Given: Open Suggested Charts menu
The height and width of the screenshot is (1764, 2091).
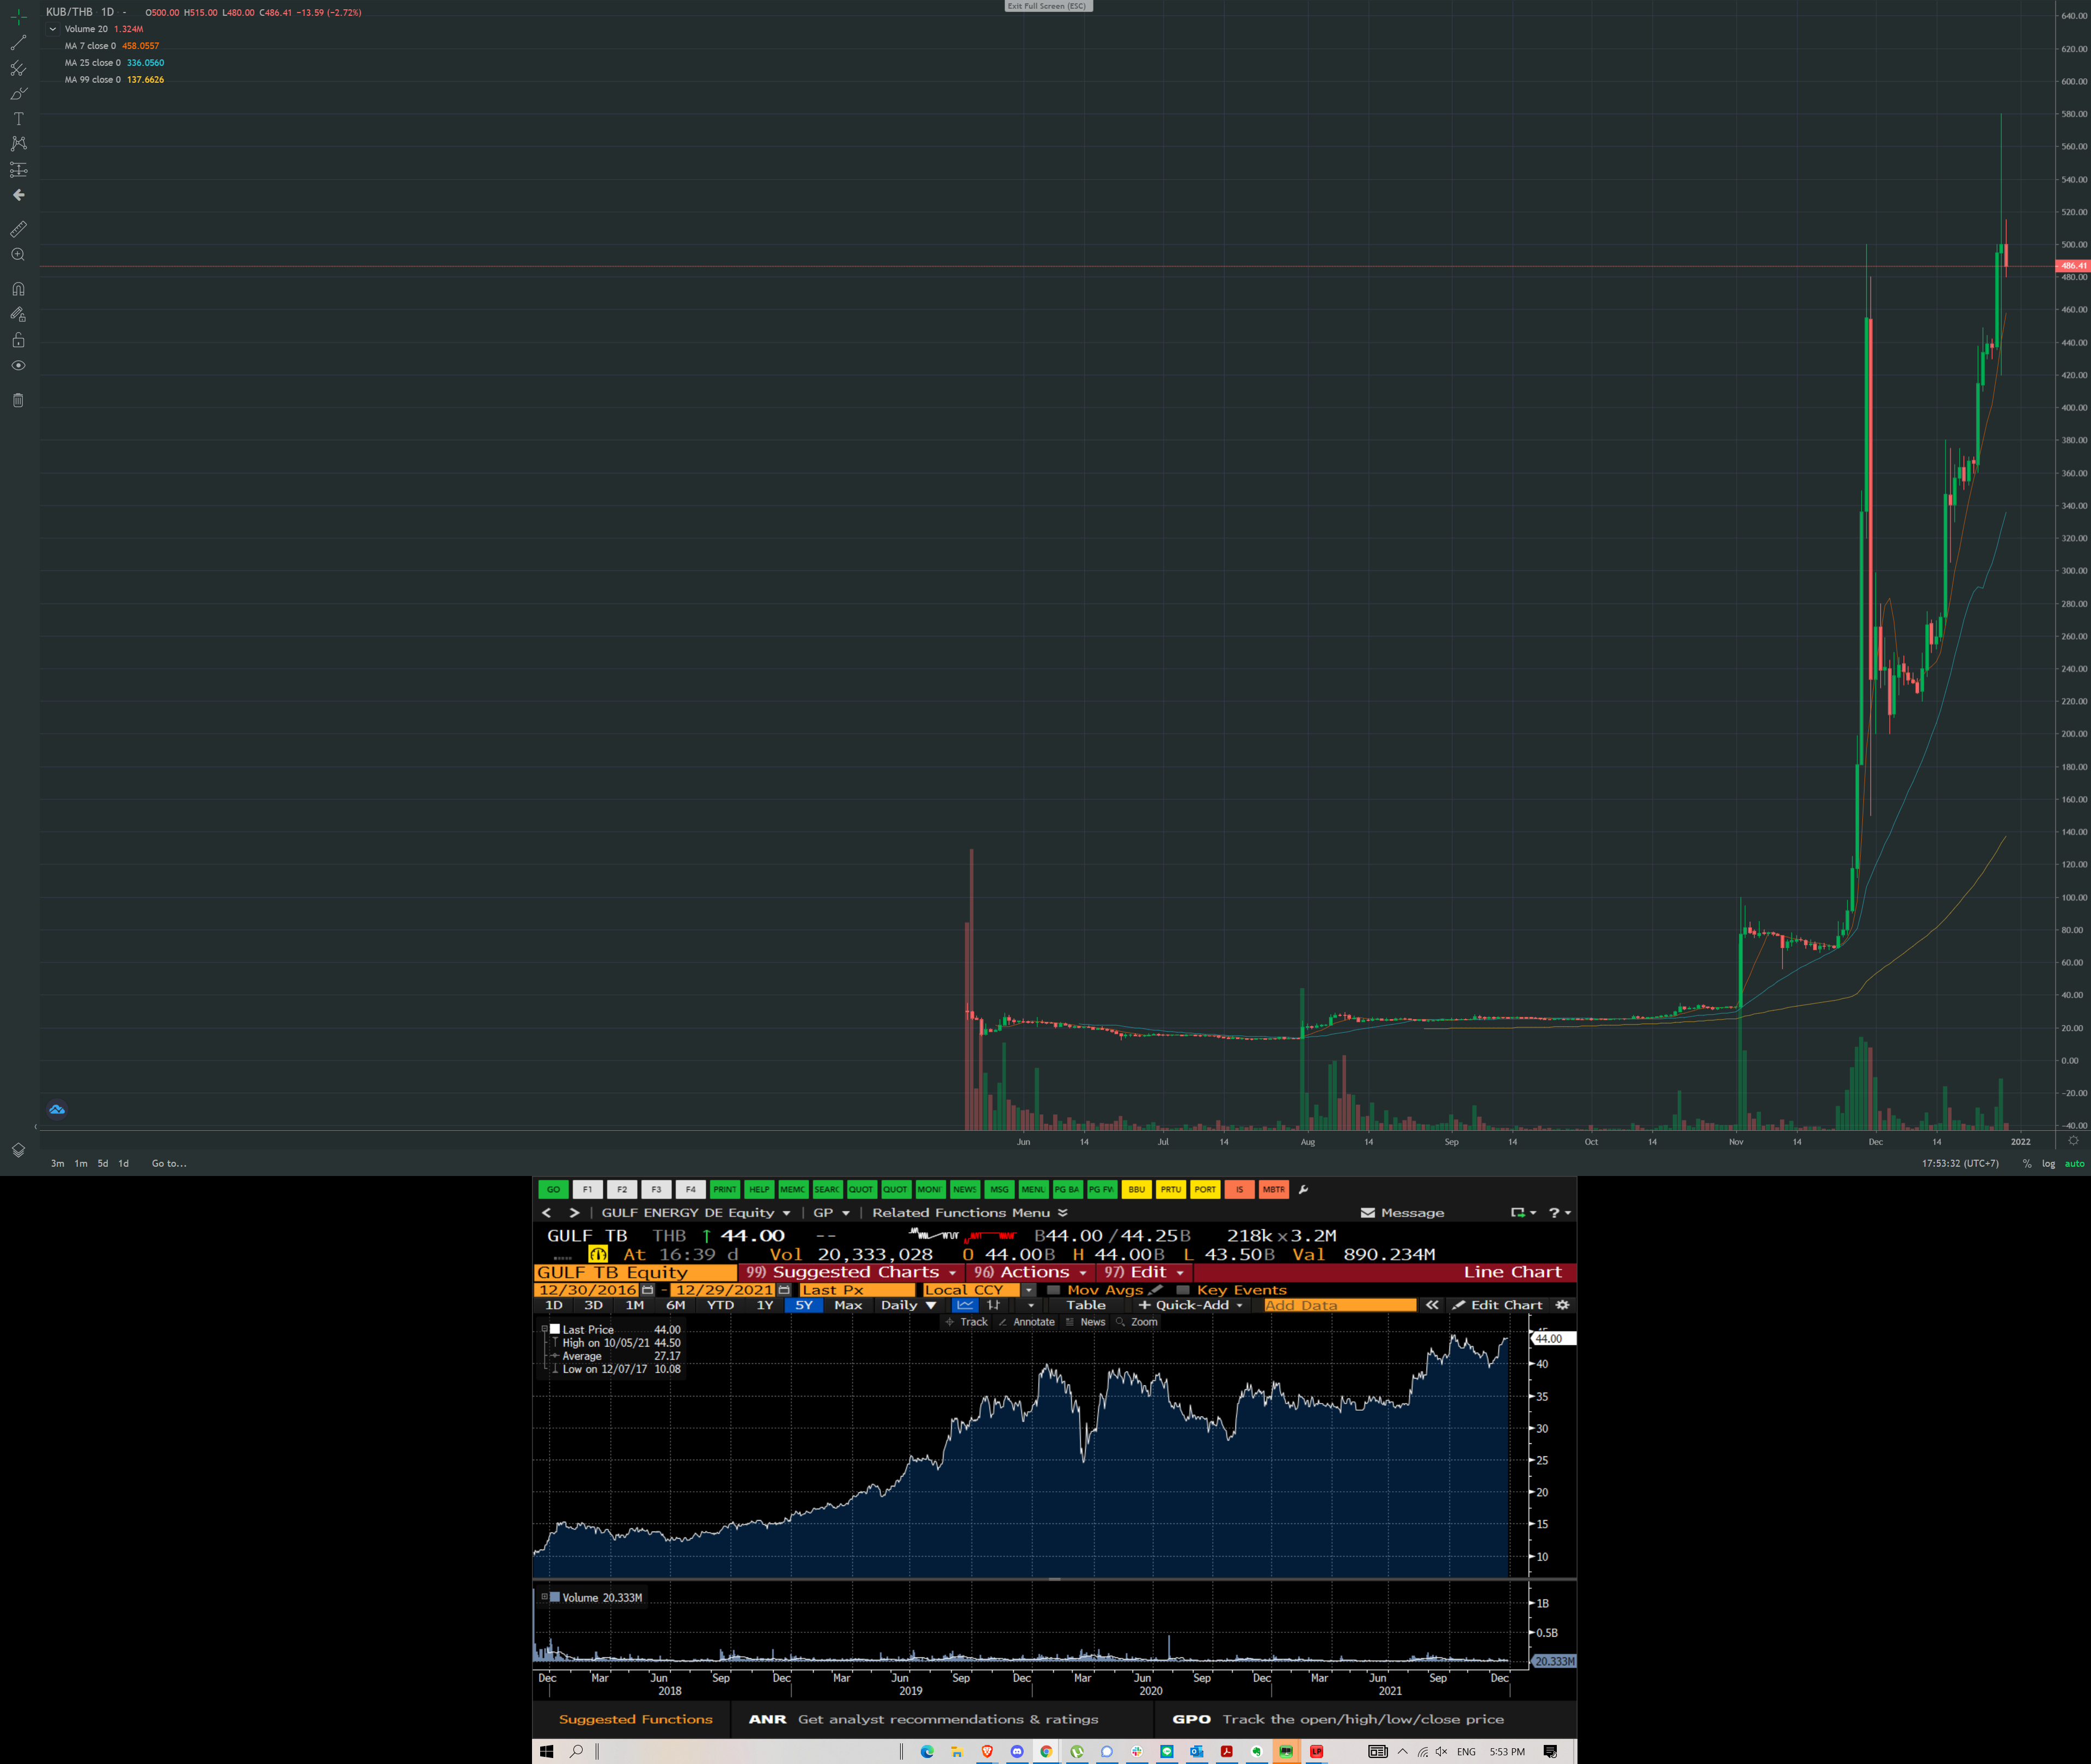Looking at the screenshot, I should click(x=851, y=1272).
